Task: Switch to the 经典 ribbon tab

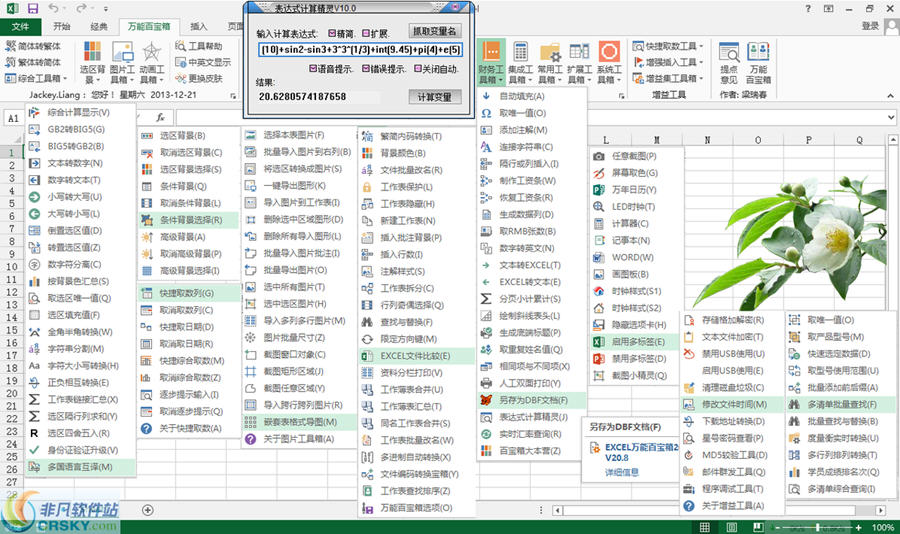Action: click(99, 26)
